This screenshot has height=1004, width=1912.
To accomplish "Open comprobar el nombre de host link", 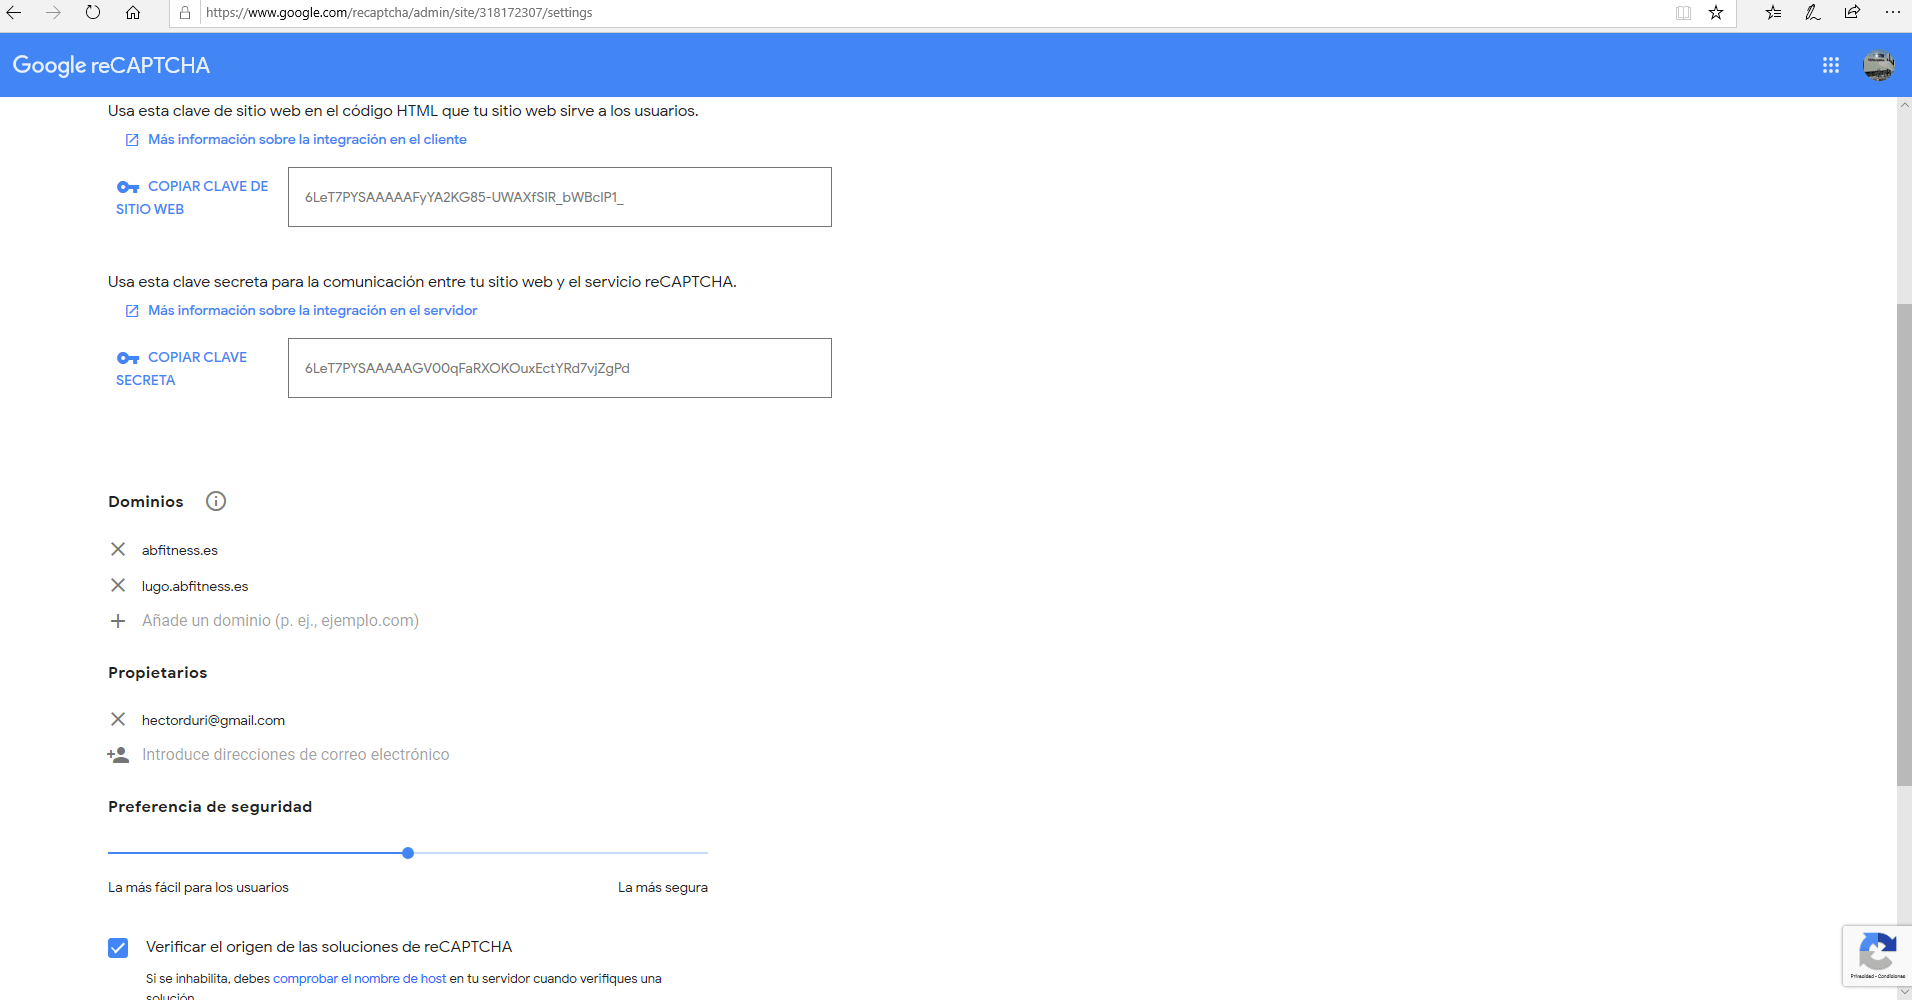I will (359, 978).
